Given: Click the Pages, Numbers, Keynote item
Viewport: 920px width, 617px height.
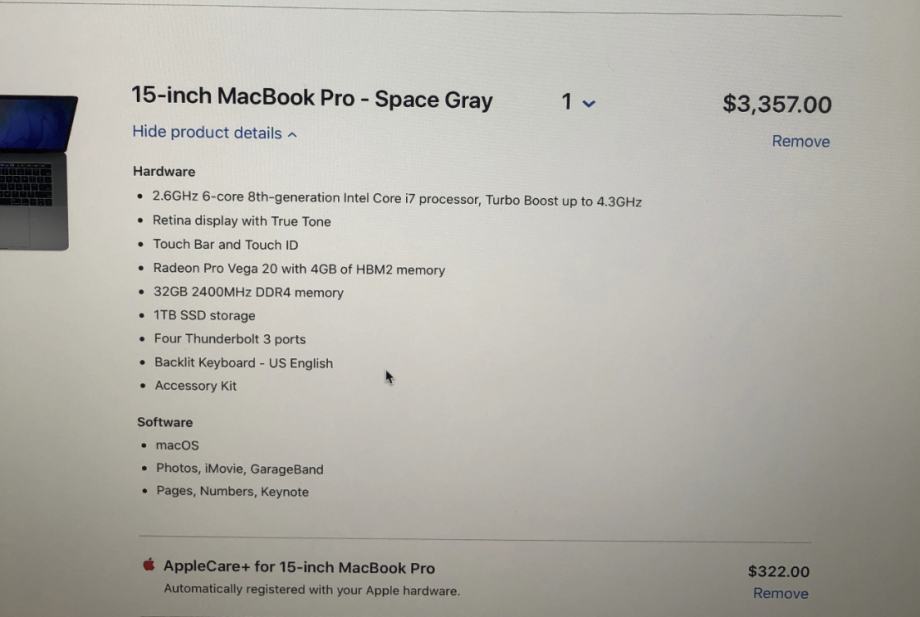Looking at the screenshot, I should pyautogui.click(x=232, y=491).
